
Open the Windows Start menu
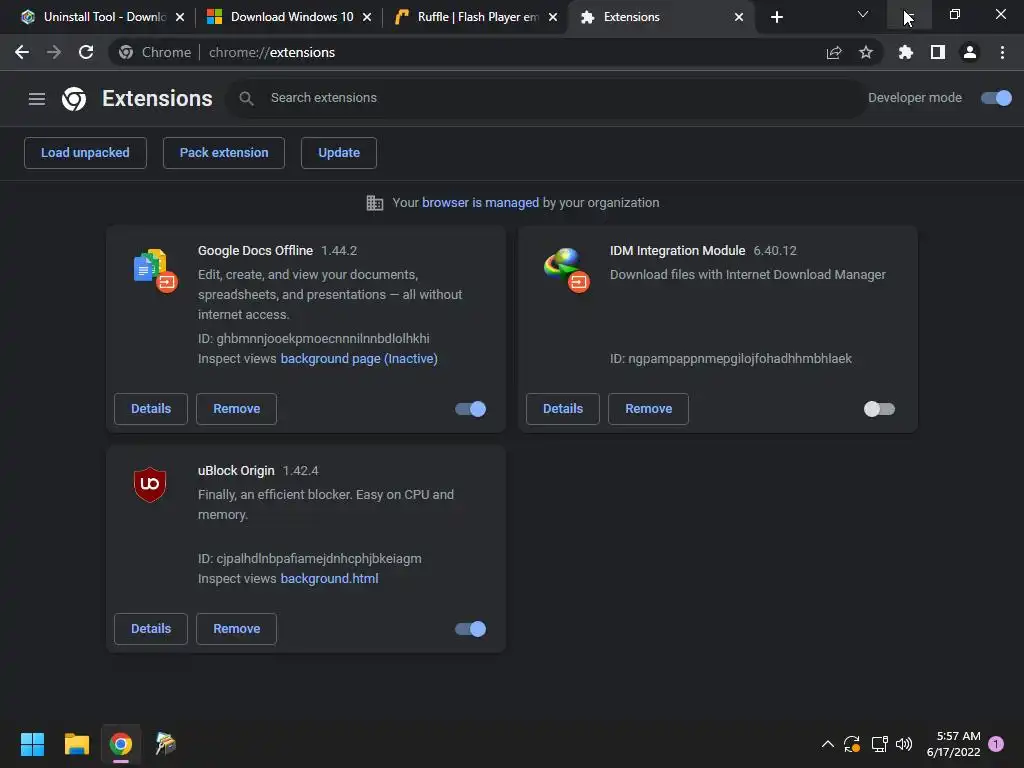(x=32, y=744)
